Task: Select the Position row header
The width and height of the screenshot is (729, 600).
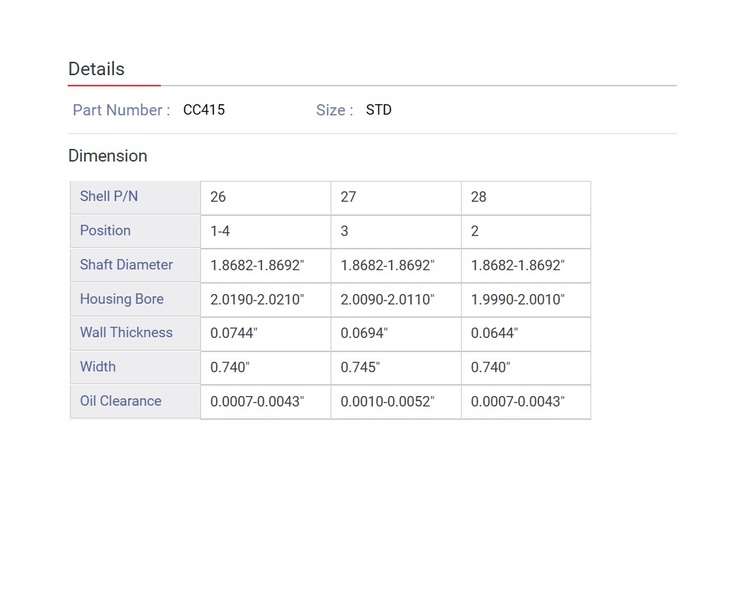Action: (105, 231)
